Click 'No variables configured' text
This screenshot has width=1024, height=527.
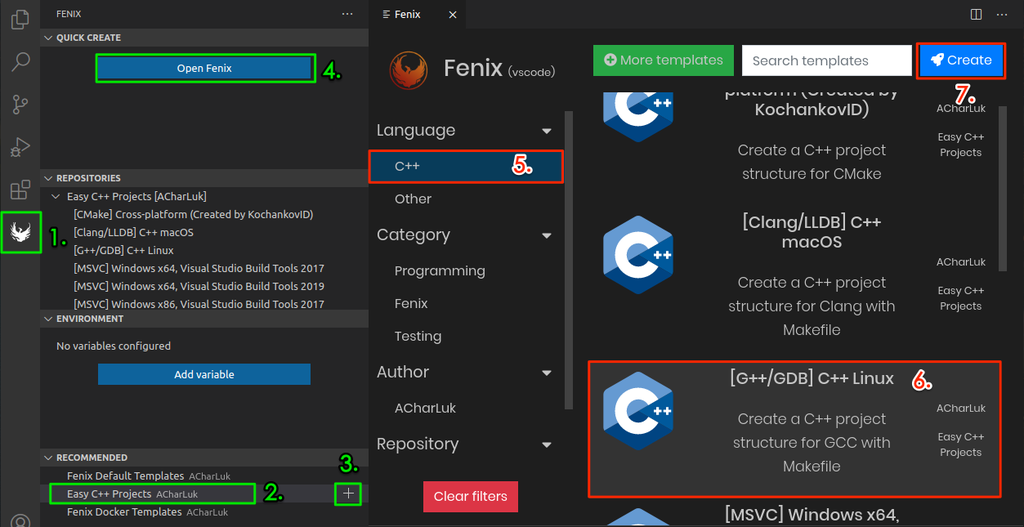click(x=113, y=346)
